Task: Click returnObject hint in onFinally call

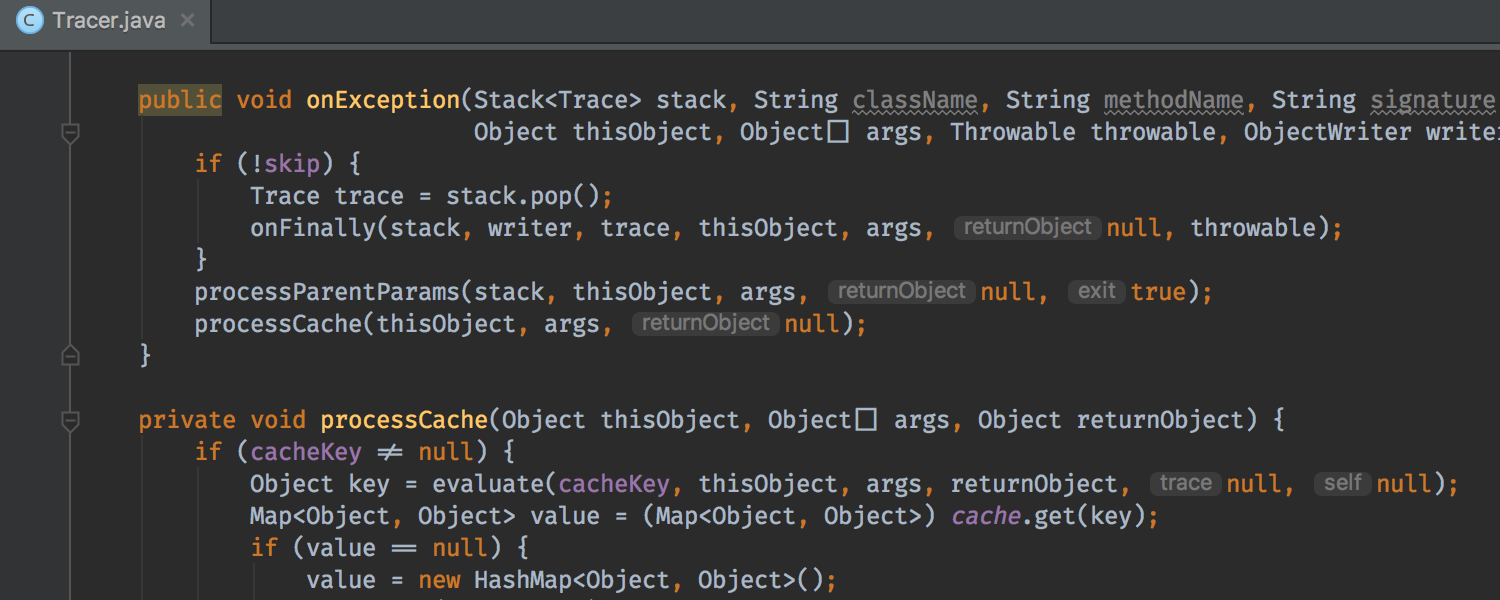Action: coord(1027,227)
